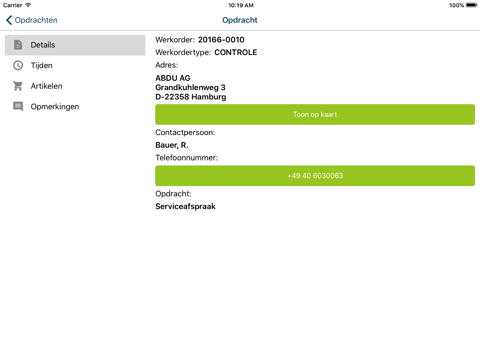
Task: Click the Serviceafspraak assignment text
Action: click(x=185, y=206)
